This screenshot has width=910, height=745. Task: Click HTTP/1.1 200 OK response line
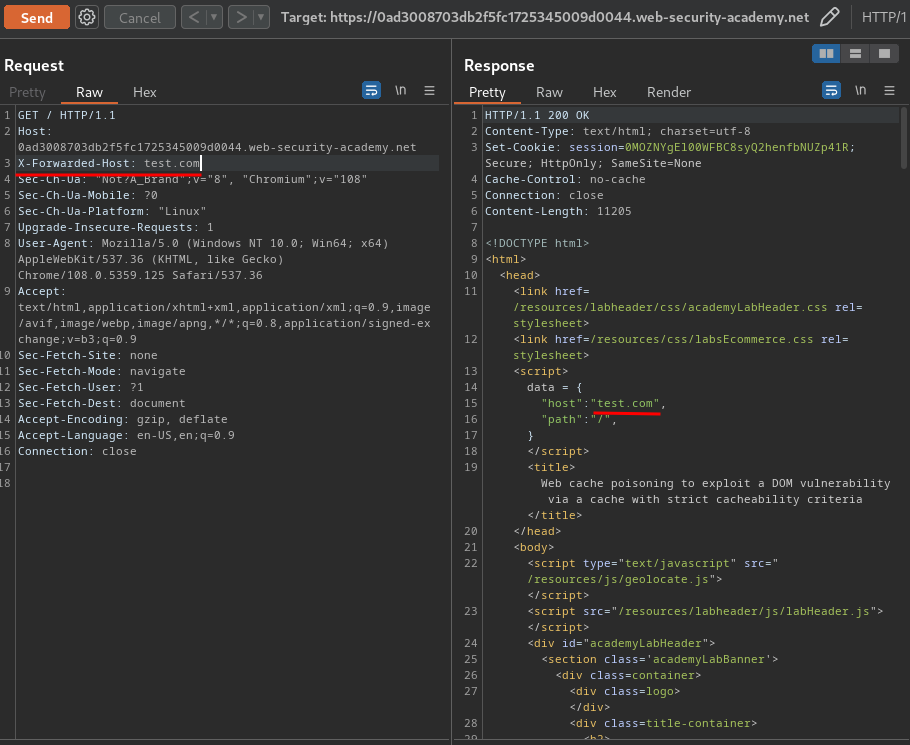pyautogui.click(x=537, y=115)
